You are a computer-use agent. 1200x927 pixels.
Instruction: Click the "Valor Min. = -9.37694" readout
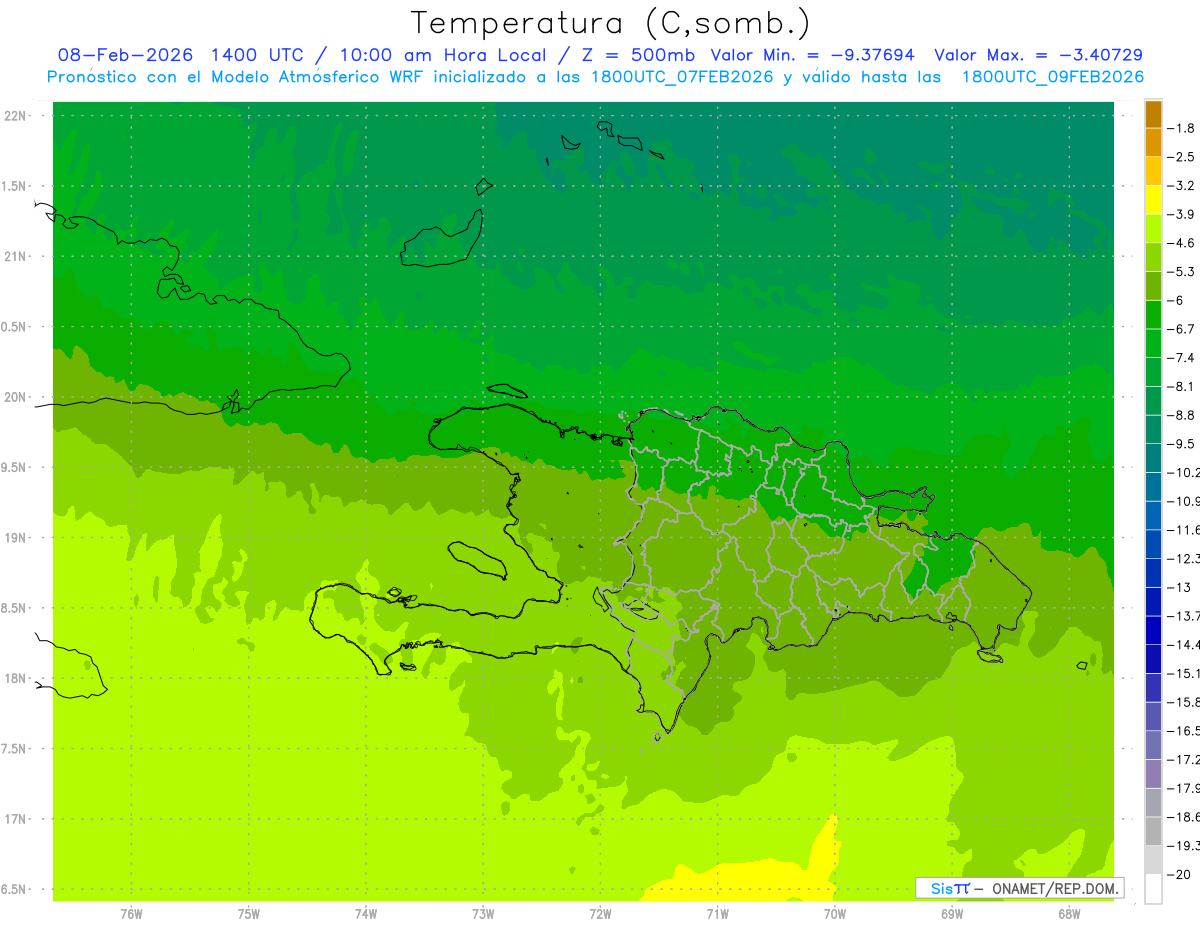coord(815,55)
